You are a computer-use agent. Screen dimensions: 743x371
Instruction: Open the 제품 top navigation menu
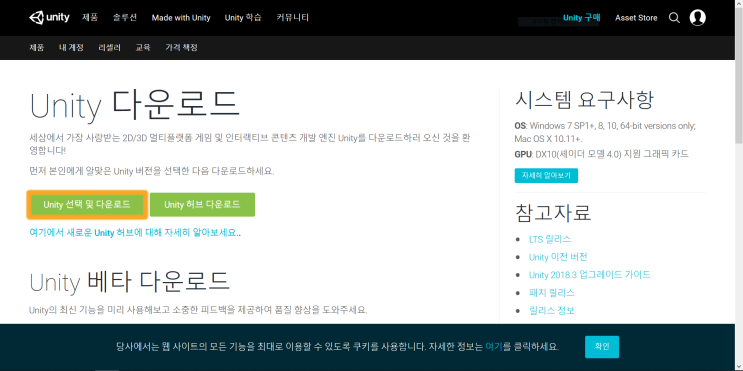(x=90, y=18)
